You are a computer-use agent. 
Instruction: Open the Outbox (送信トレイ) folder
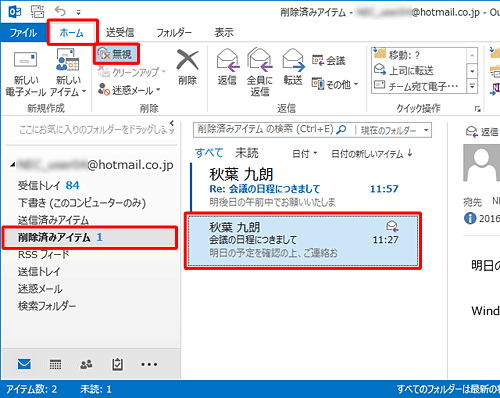91,272
